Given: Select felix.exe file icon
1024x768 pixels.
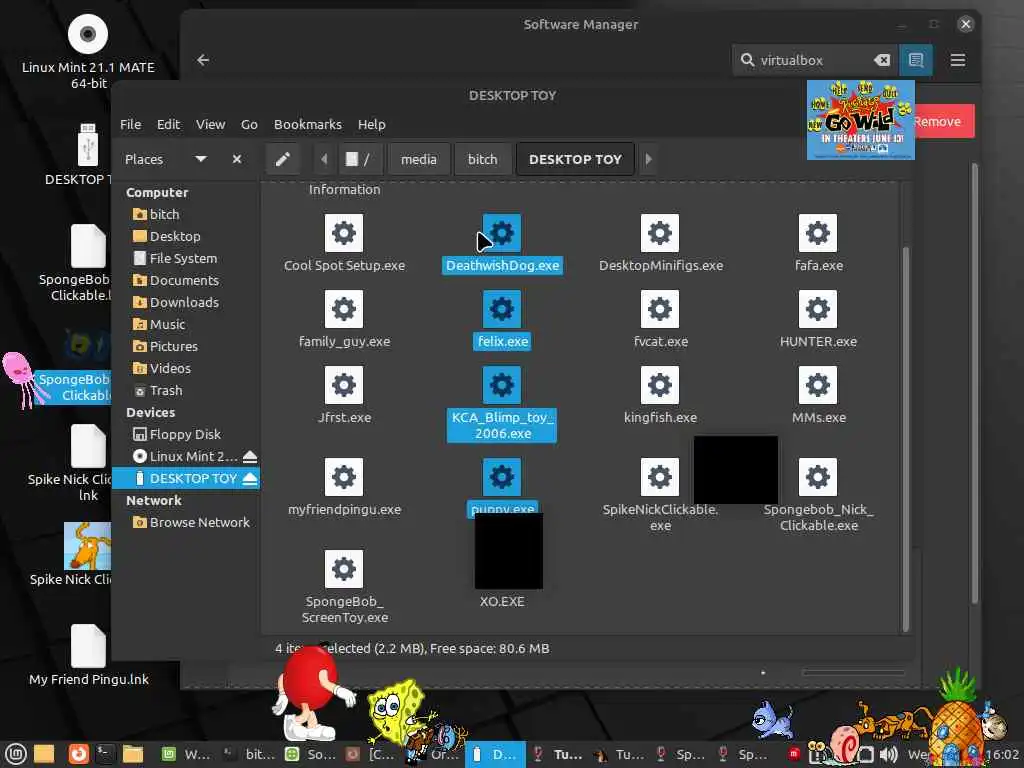Looking at the screenshot, I should pyautogui.click(x=502, y=309).
